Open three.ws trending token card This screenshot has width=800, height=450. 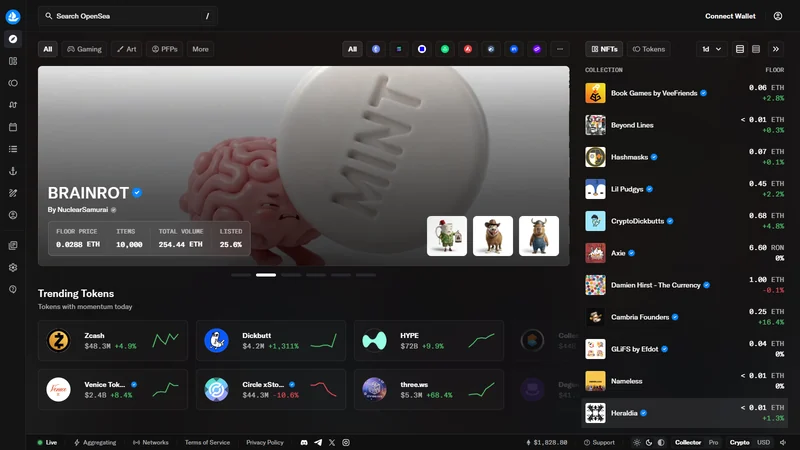pyautogui.click(x=429, y=389)
